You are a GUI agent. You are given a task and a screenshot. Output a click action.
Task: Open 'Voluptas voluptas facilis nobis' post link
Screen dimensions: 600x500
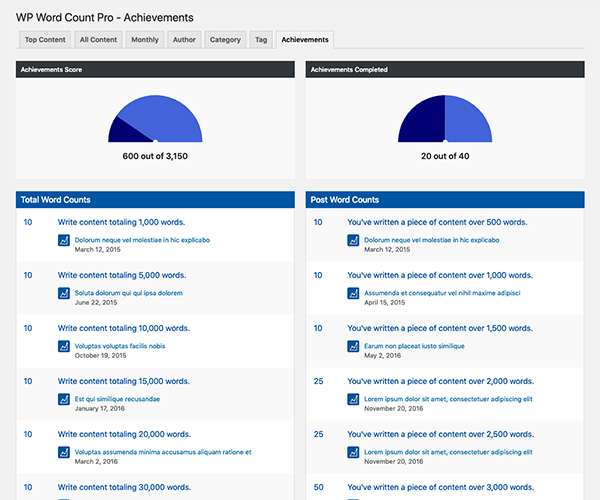coord(120,346)
